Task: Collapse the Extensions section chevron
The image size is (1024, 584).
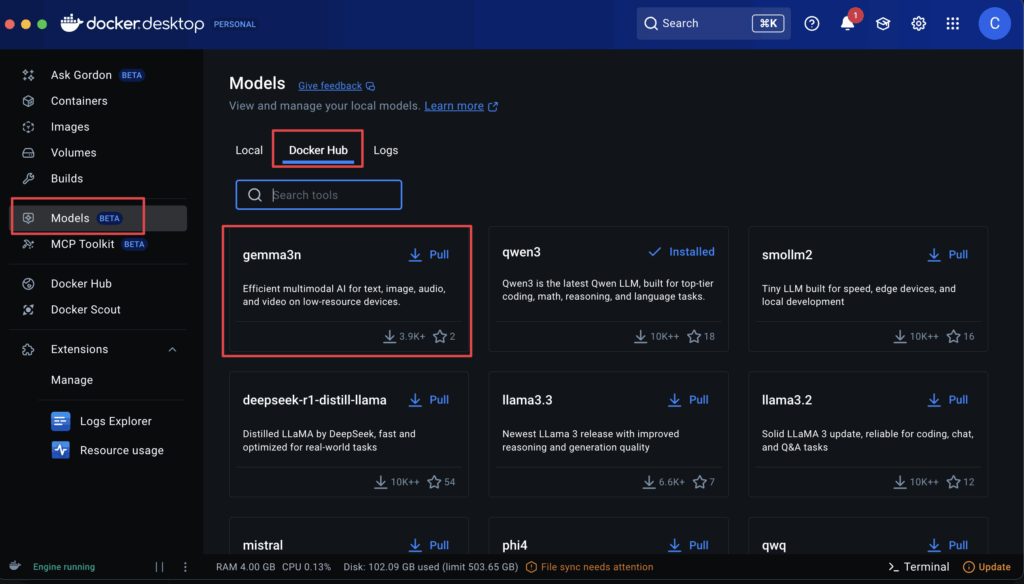Action: [172, 349]
